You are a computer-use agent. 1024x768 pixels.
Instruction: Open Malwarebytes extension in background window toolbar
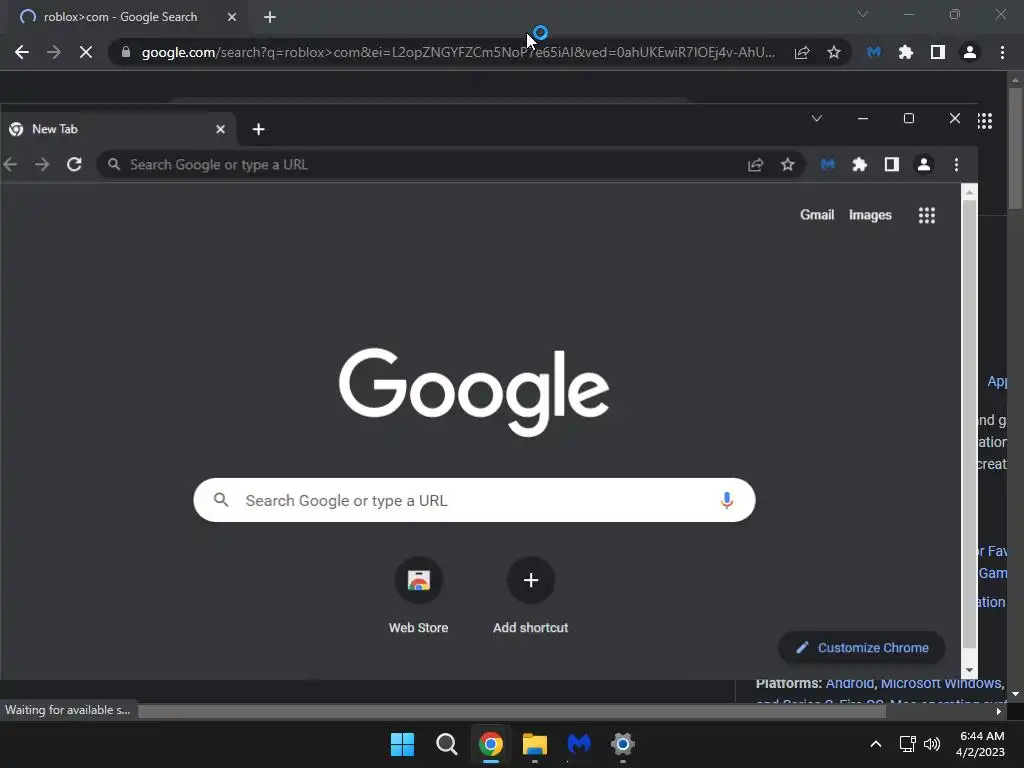click(x=874, y=52)
